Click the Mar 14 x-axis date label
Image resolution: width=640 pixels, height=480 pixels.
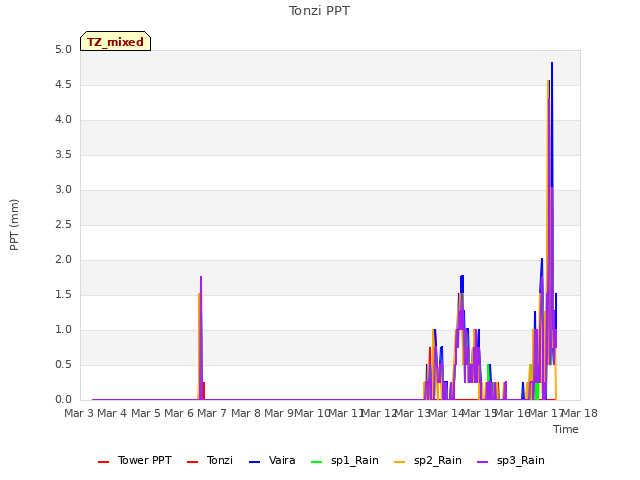point(446,413)
